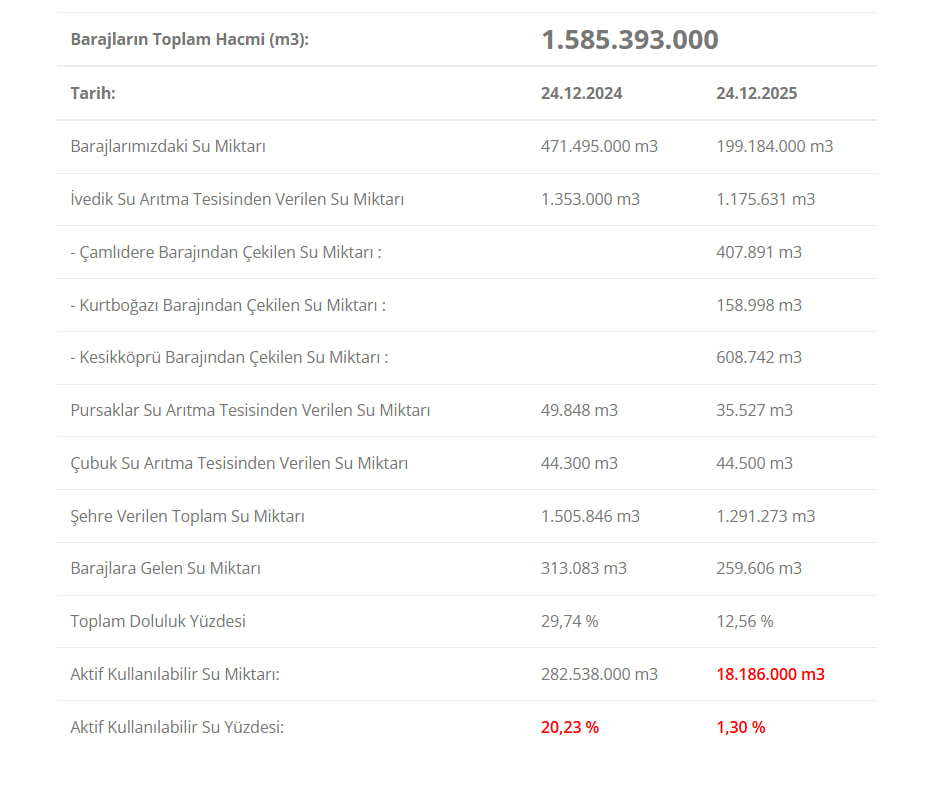The width and height of the screenshot is (951, 785).
Task: Click the "Şehre Verilen Toplam Su Miktarı" label
Action: click(187, 516)
